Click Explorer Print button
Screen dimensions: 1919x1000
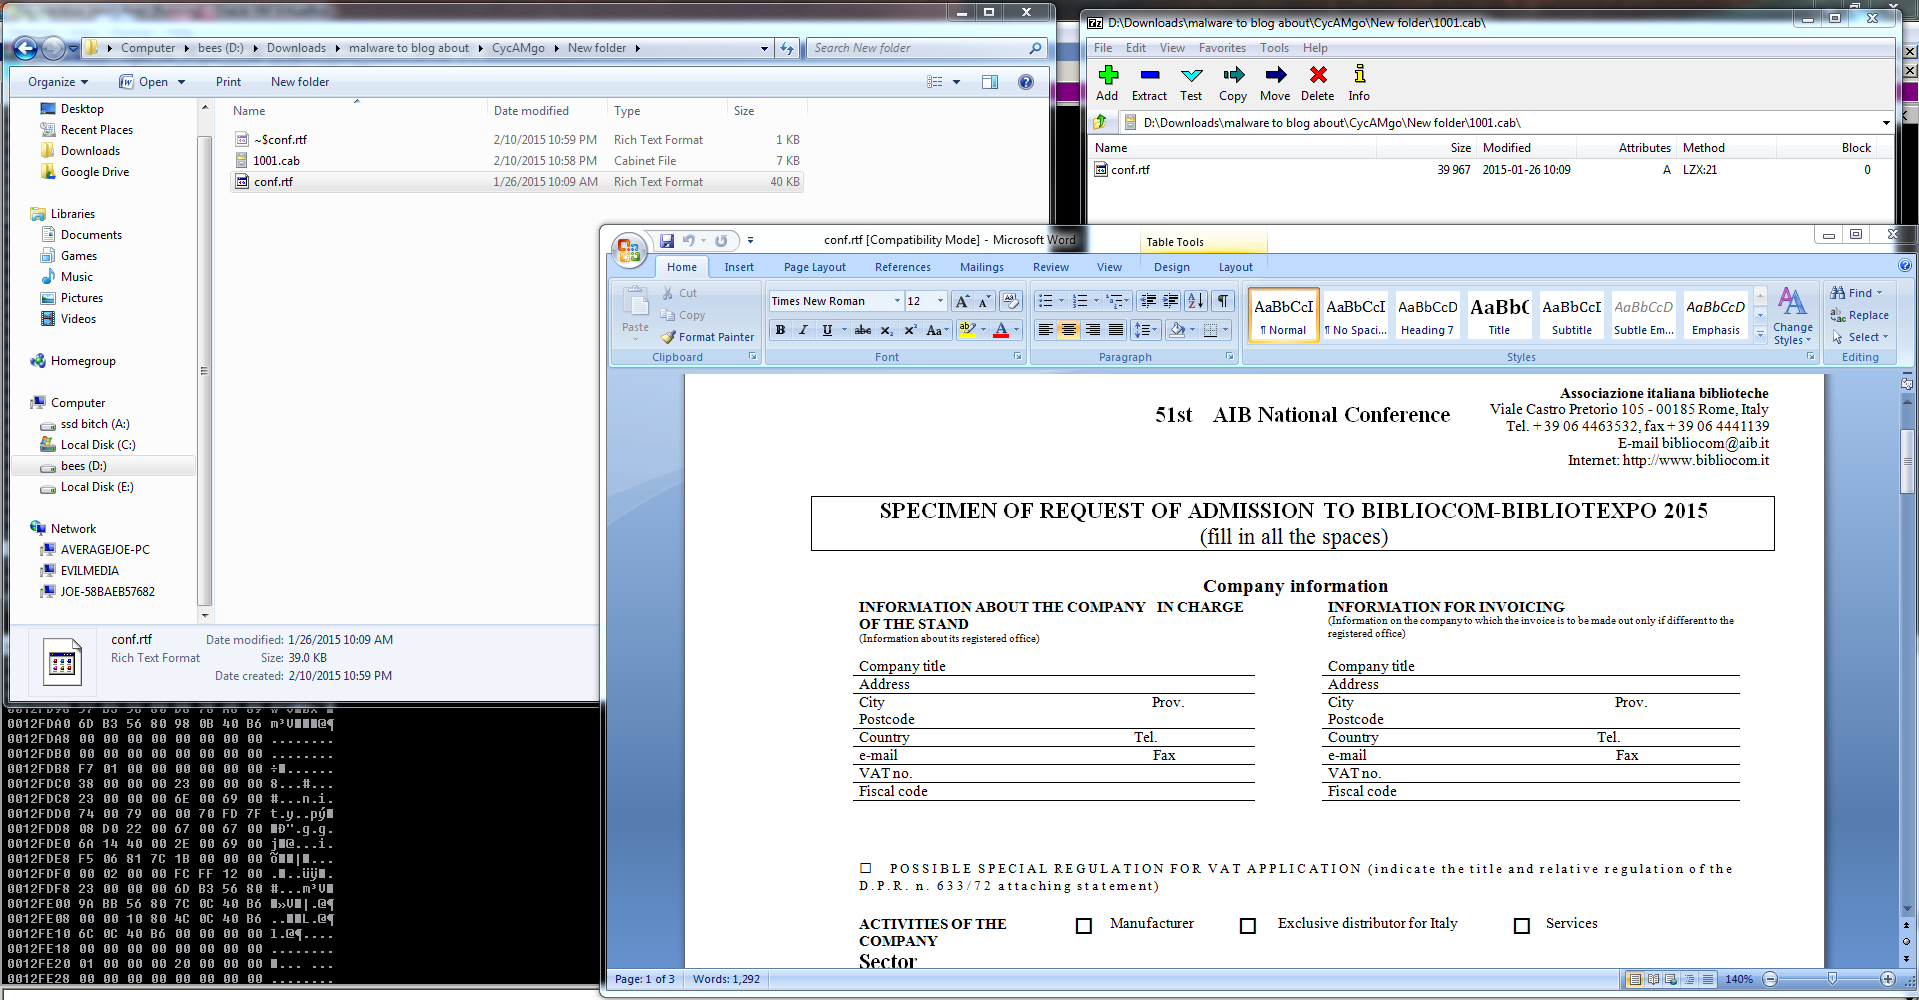coord(228,82)
